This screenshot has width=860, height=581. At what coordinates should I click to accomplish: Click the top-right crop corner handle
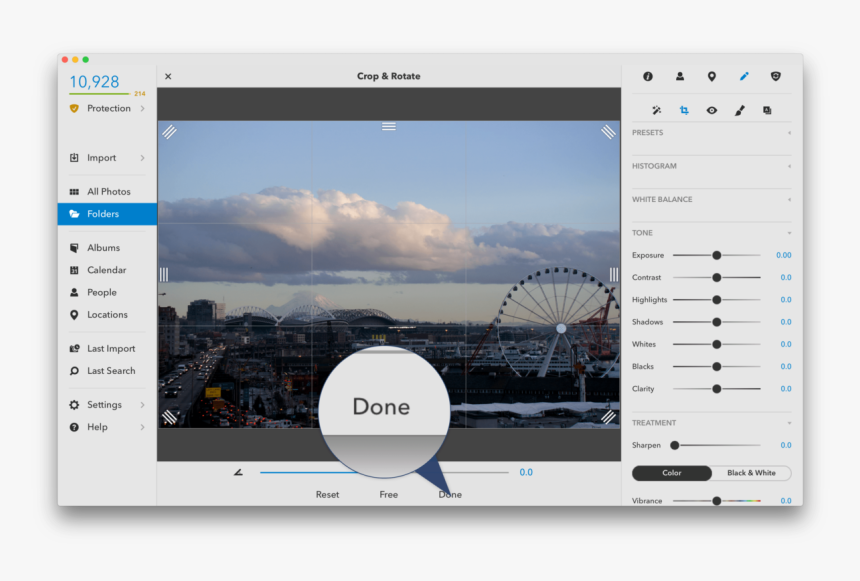[x=608, y=132]
